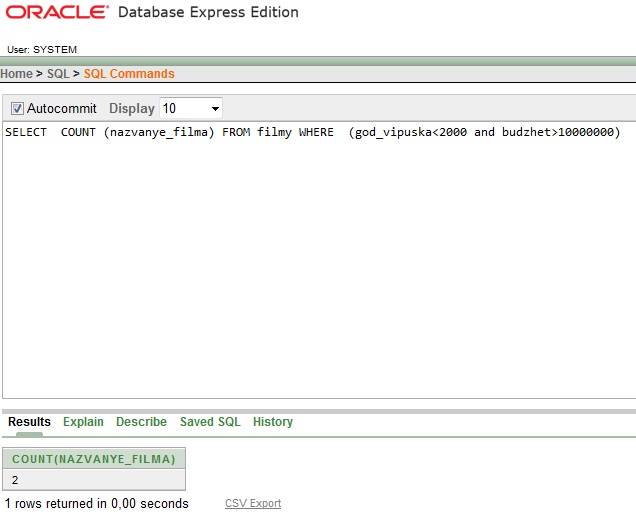Select the result cell with value 2

(x=94, y=480)
